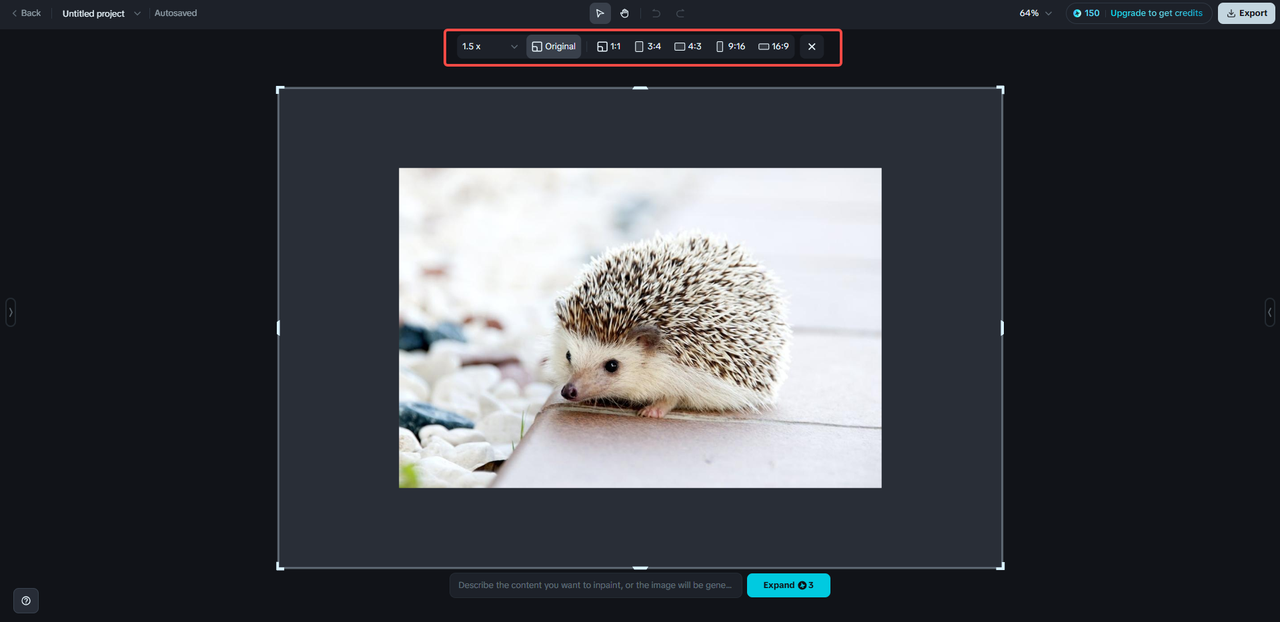1280x622 pixels.
Task: Go back using the Back button
Action: (x=26, y=13)
